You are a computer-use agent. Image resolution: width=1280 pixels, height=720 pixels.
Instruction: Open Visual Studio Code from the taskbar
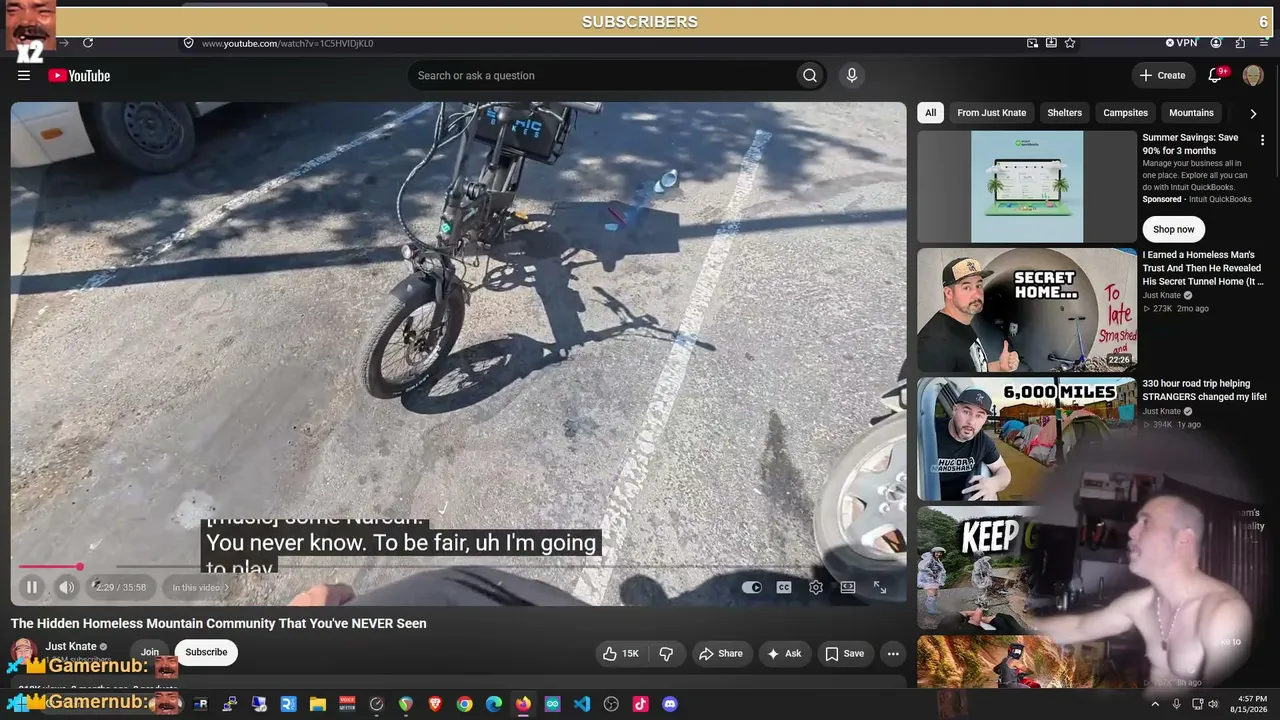click(582, 704)
